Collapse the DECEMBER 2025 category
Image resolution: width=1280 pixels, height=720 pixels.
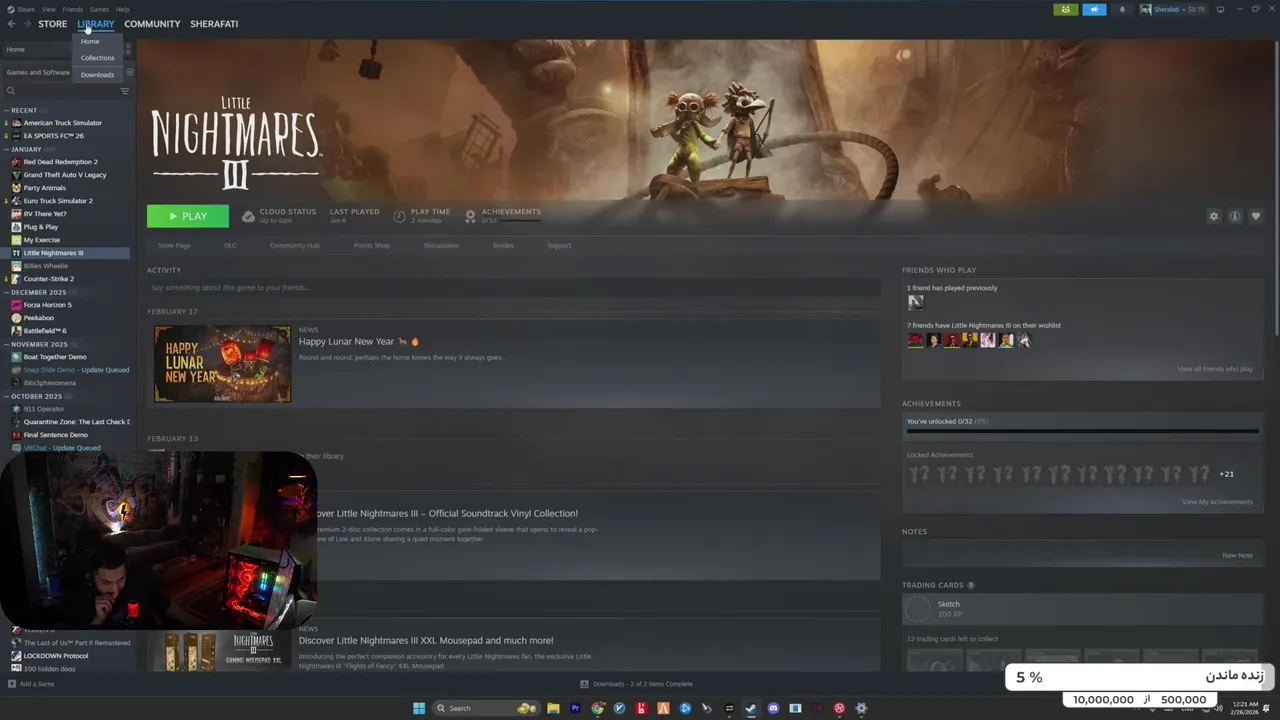click(x=7, y=292)
